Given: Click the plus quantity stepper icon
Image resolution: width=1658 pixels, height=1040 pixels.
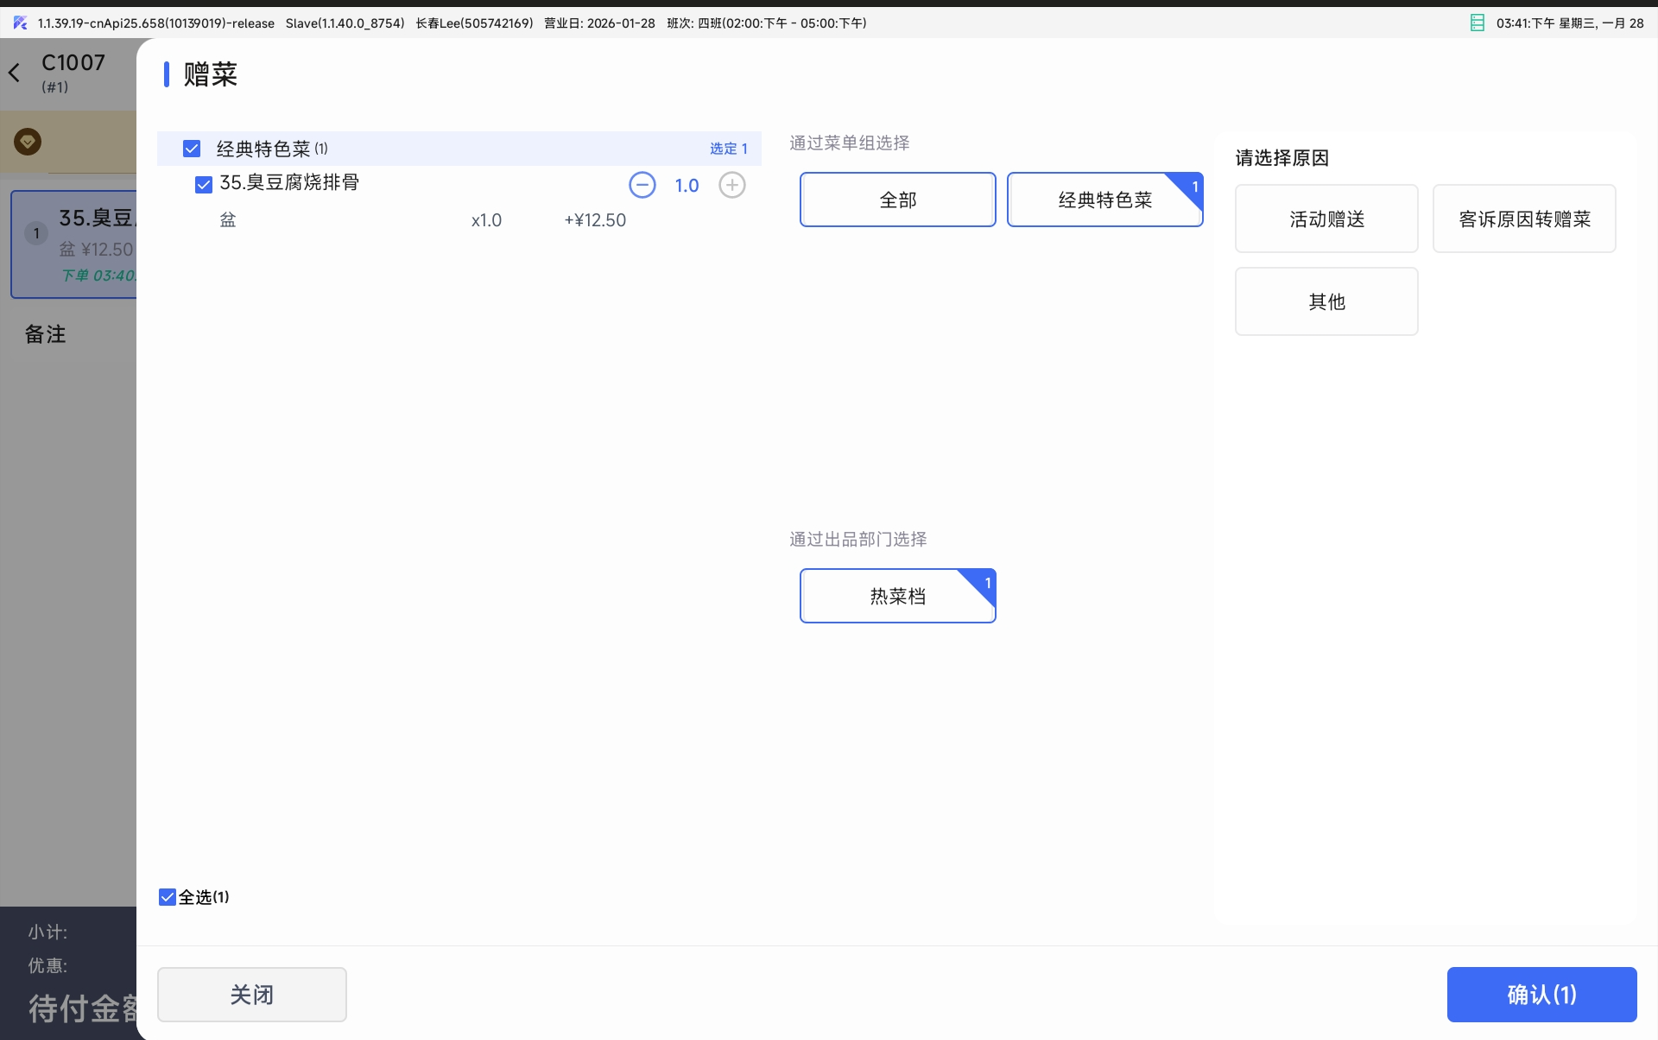Looking at the screenshot, I should coord(732,185).
